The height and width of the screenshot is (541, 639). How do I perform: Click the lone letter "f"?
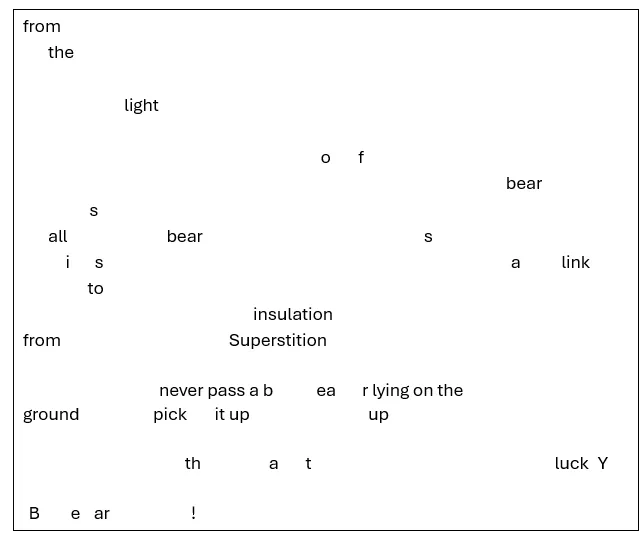point(361,157)
